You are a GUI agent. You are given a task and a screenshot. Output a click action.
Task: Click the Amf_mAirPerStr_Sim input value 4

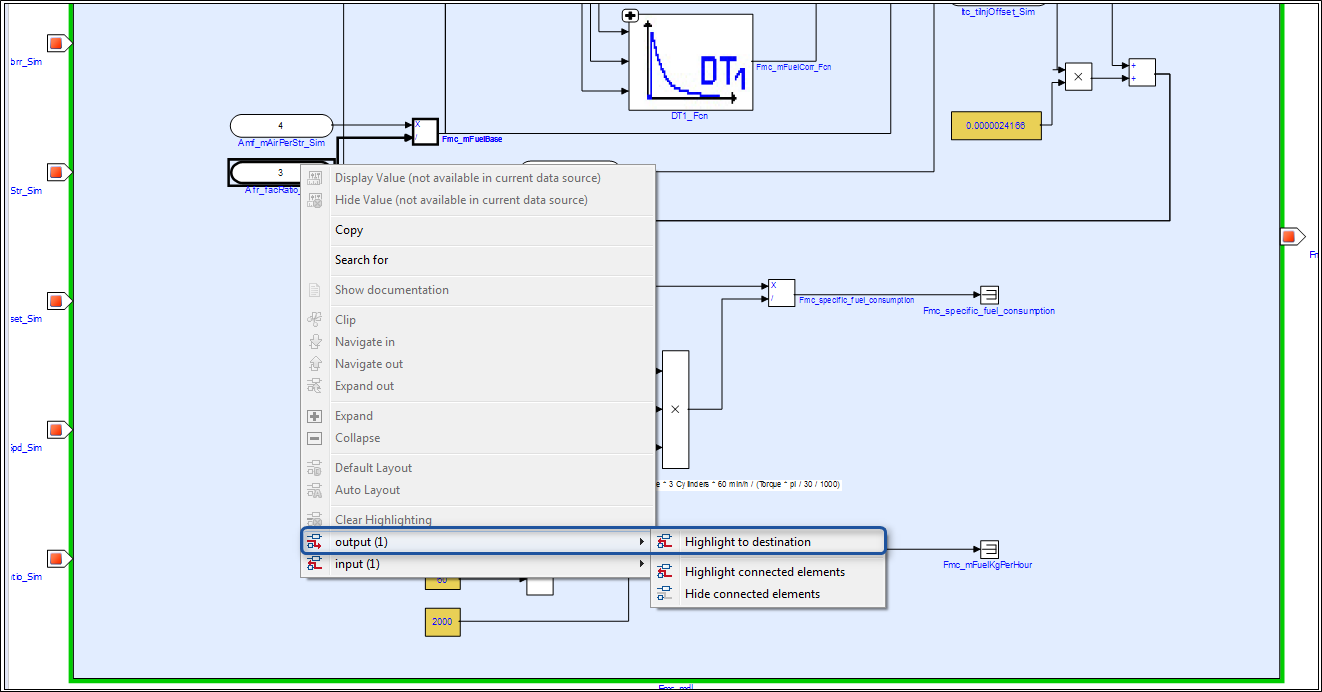click(x=280, y=125)
